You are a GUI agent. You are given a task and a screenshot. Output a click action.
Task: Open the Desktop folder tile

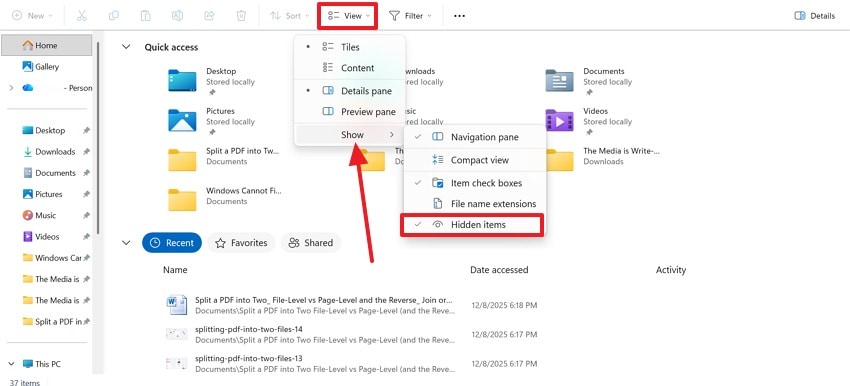pos(211,81)
